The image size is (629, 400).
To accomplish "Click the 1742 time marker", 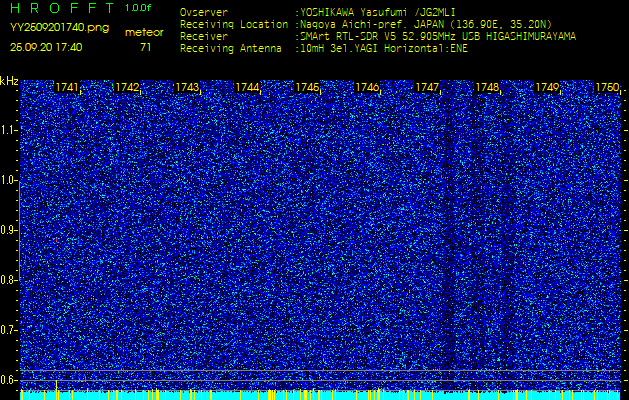I will point(127,87).
